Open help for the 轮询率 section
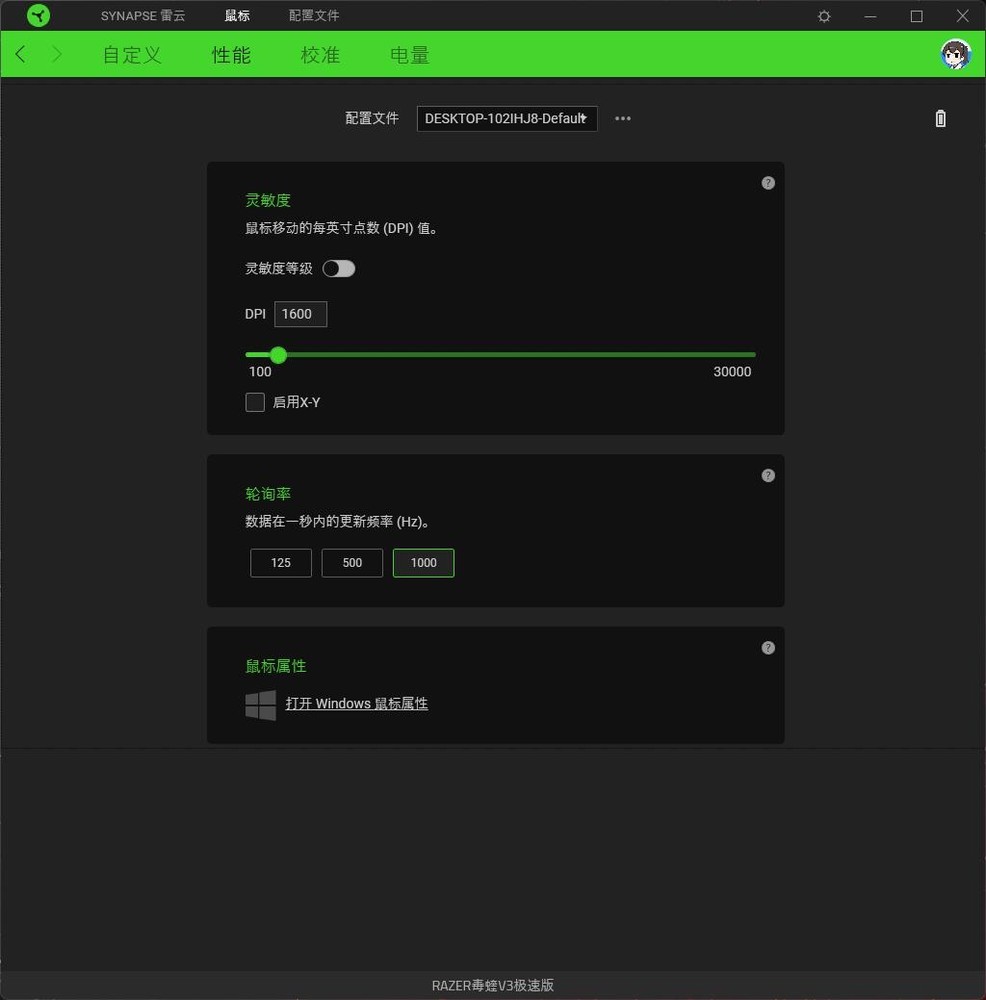Screen dimensions: 986x1000 [x=768, y=476]
